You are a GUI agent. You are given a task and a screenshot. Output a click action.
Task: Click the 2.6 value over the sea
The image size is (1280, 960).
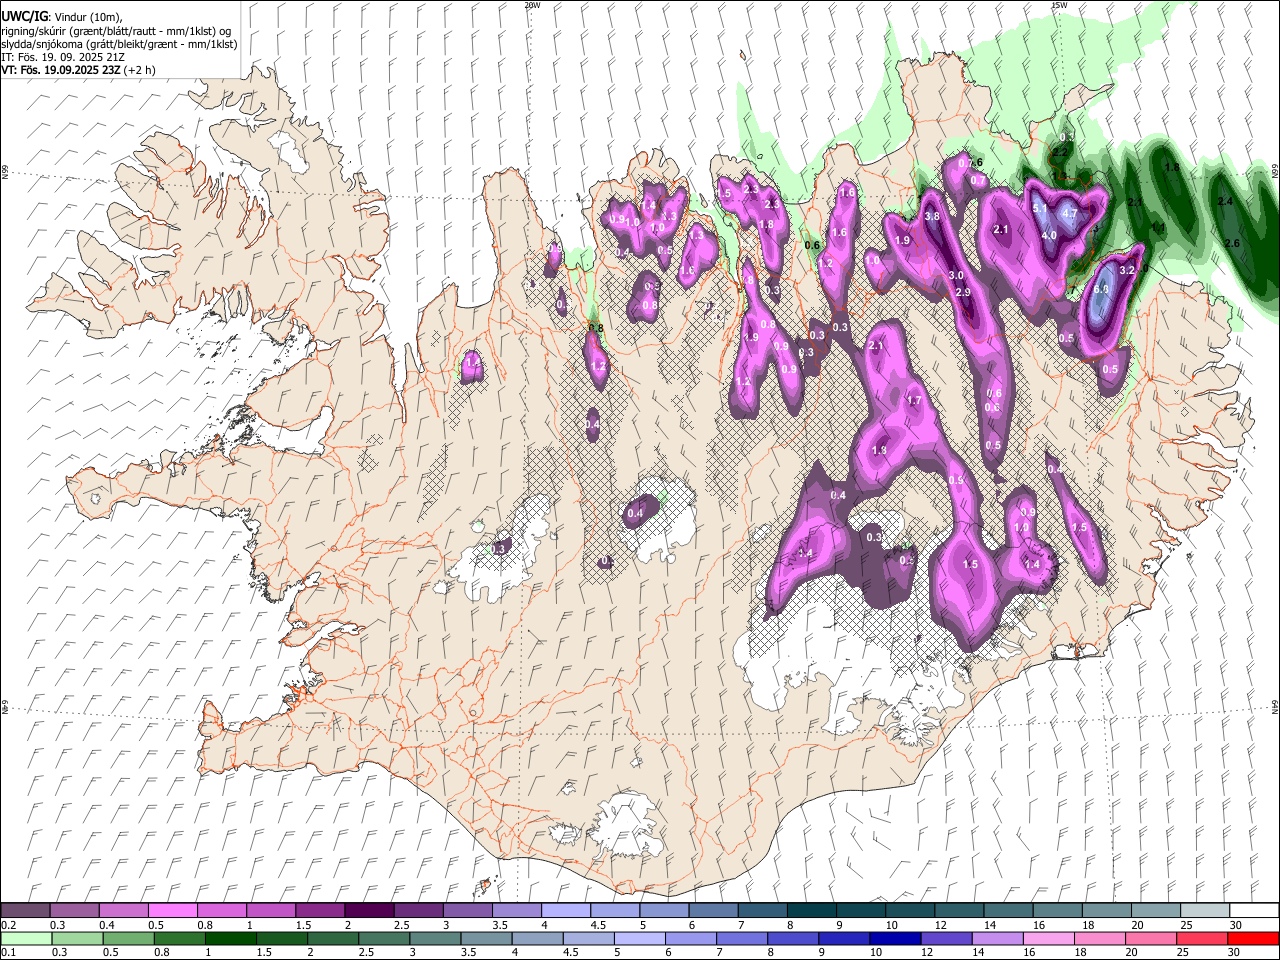tap(1232, 243)
